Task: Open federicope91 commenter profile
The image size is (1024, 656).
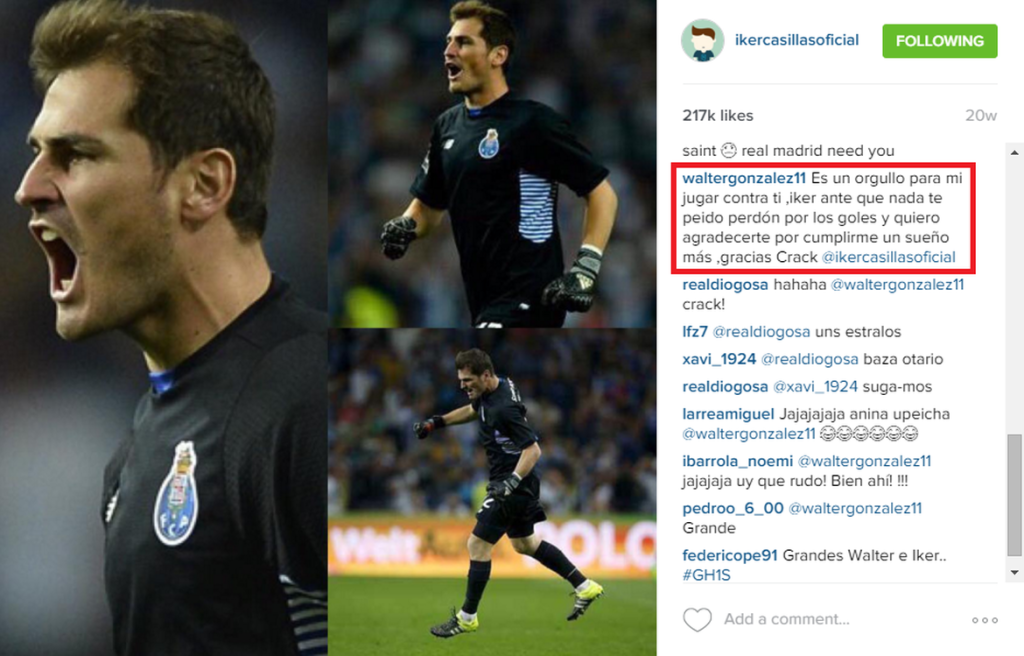Action: (729, 555)
